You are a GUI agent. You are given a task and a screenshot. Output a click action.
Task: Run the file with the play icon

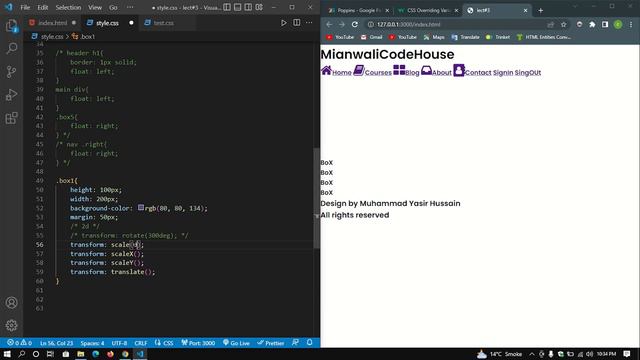point(283,23)
